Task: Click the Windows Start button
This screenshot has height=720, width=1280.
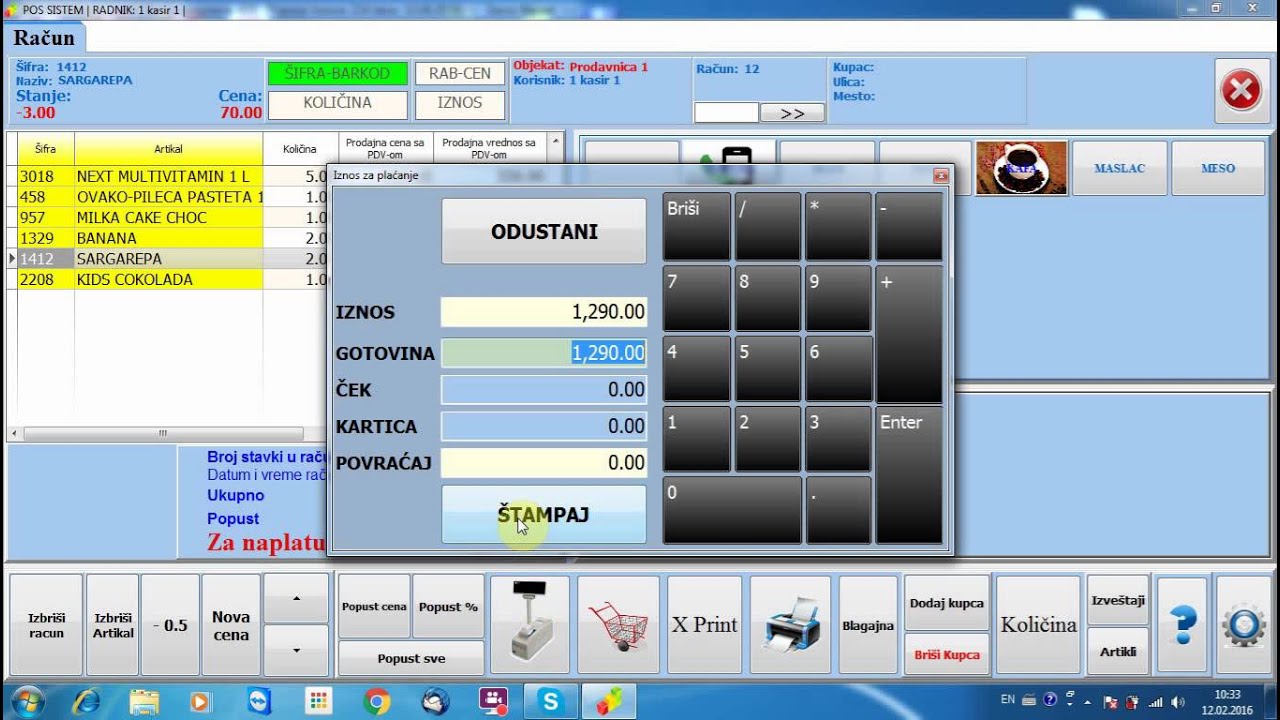Action: click(26, 701)
